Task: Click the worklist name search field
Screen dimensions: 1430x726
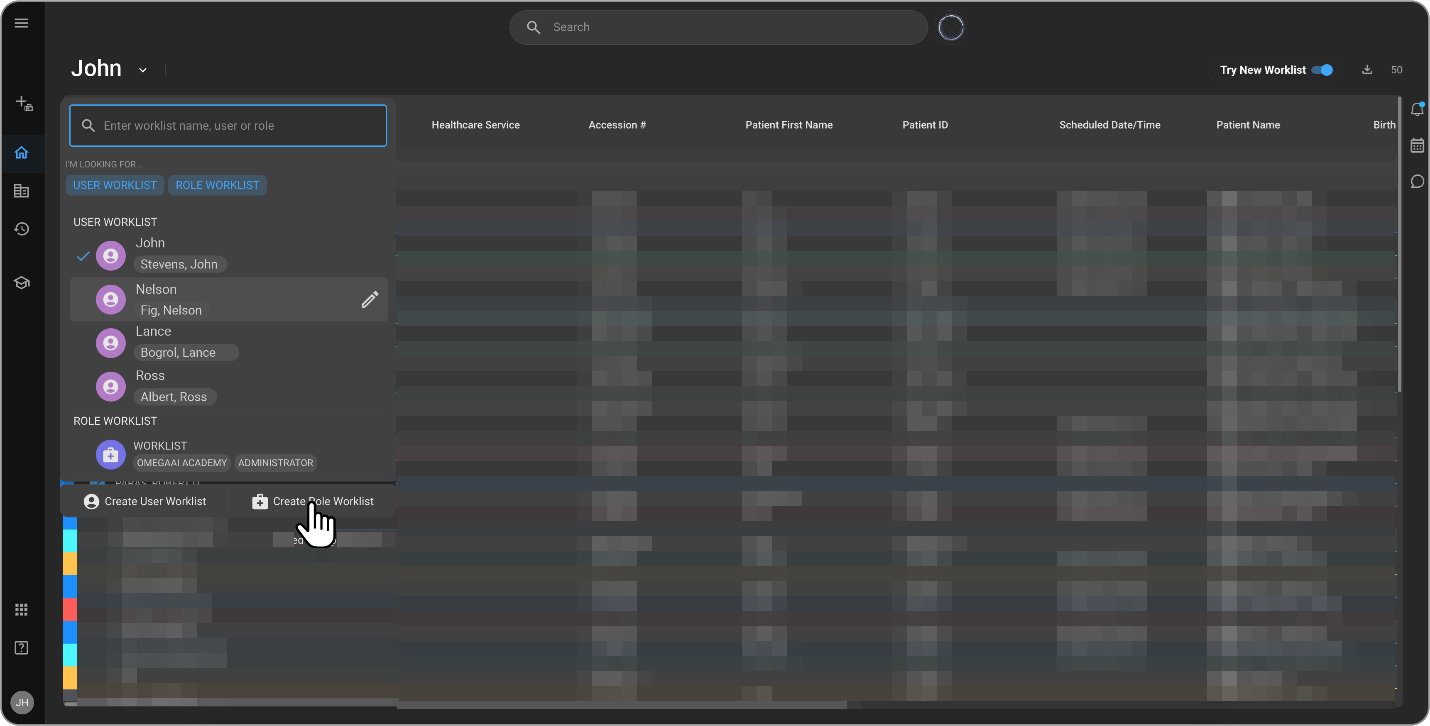Action: point(227,125)
